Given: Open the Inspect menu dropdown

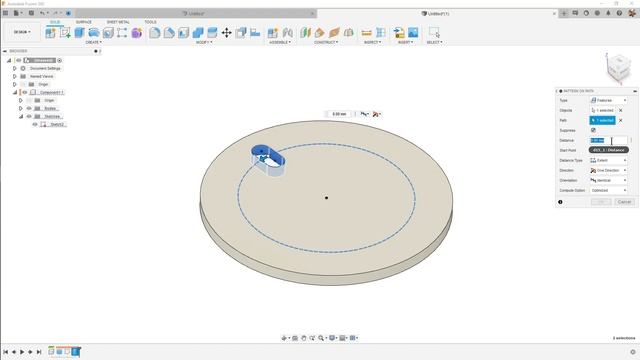Looking at the screenshot, I should (372, 42).
